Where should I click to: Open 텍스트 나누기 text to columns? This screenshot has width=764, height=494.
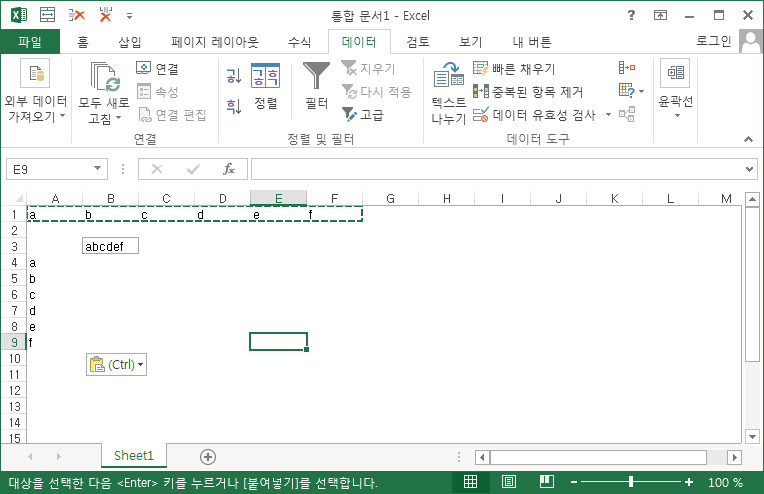449,93
